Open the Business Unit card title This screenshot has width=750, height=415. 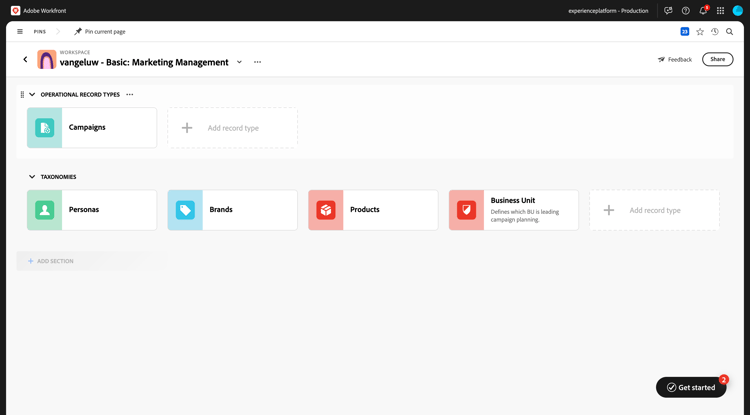pyautogui.click(x=513, y=200)
